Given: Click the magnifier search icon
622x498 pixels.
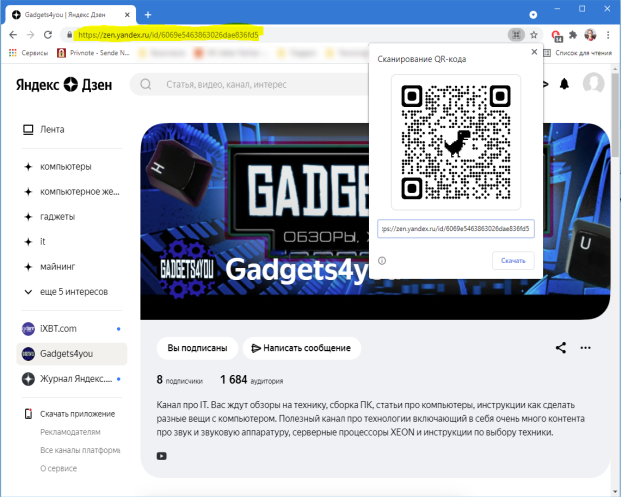Looking at the screenshot, I should (x=146, y=84).
